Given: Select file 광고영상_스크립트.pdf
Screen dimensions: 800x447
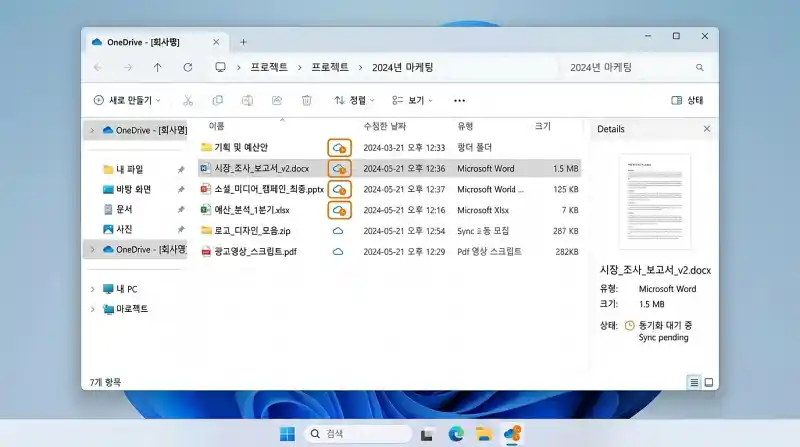Looking at the screenshot, I should pyautogui.click(x=255, y=252).
